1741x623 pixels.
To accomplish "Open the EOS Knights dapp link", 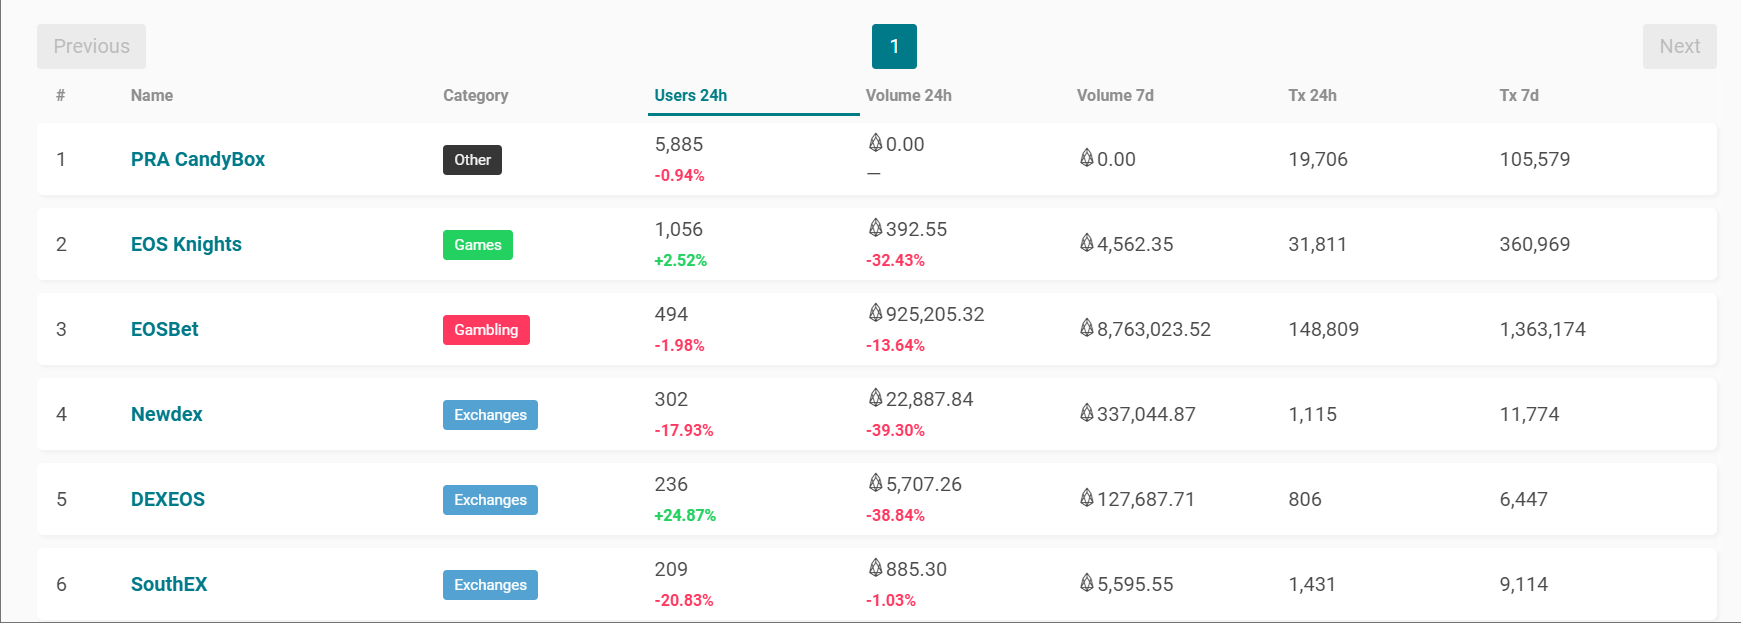I will tap(186, 244).
